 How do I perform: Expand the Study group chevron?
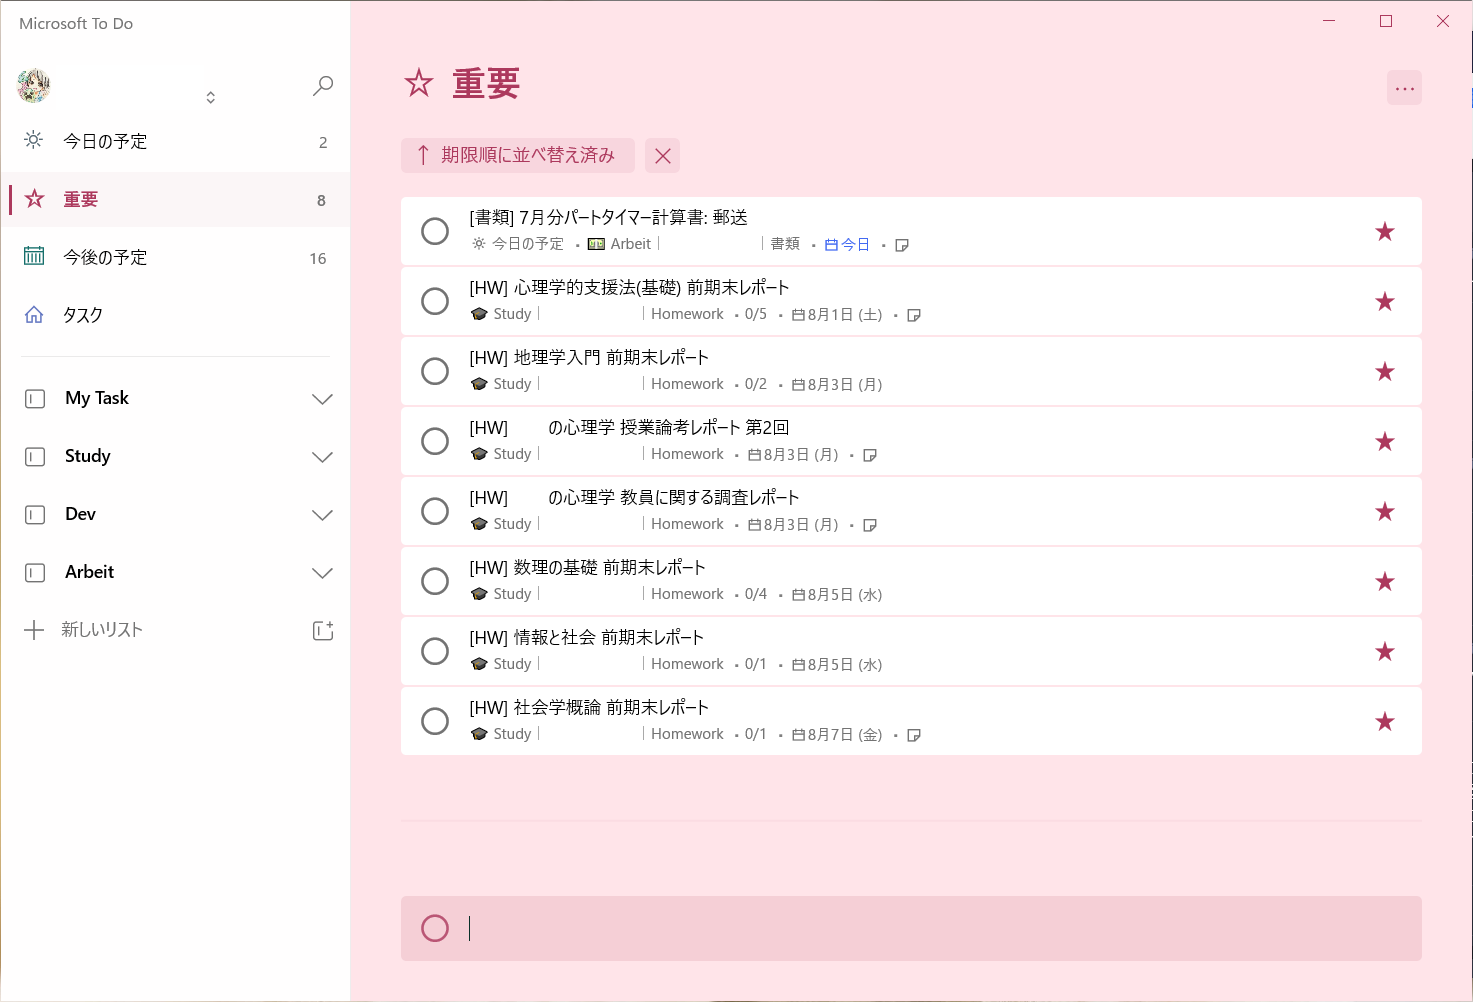point(321,457)
